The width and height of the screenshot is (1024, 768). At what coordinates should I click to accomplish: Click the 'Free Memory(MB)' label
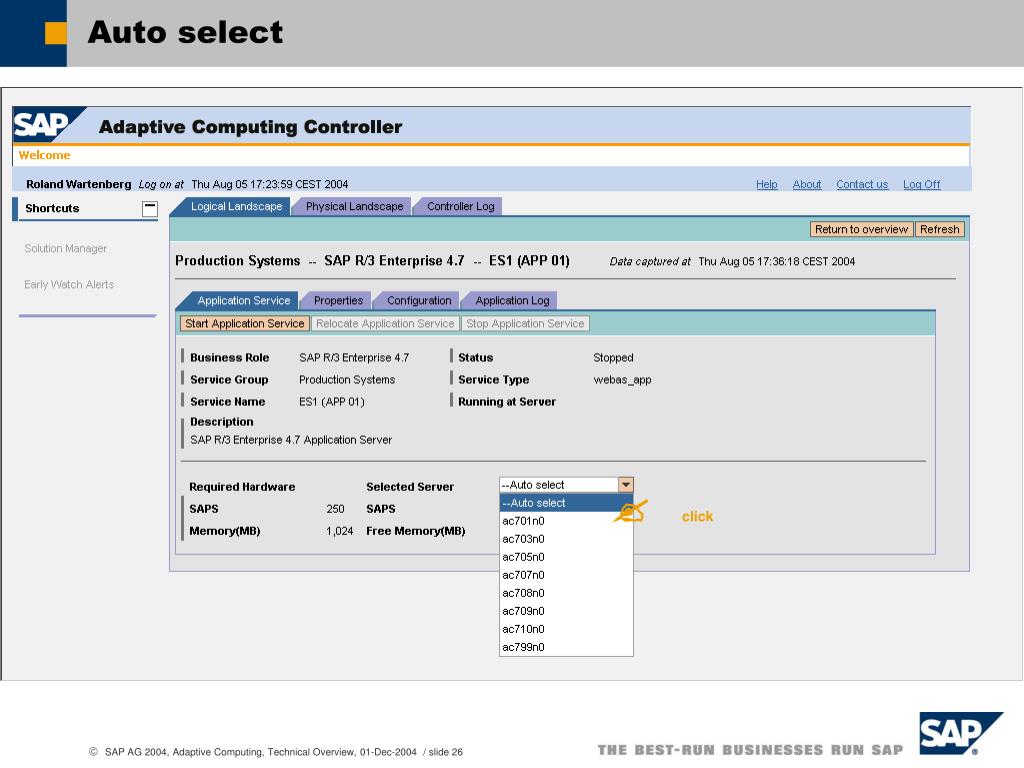click(415, 531)
